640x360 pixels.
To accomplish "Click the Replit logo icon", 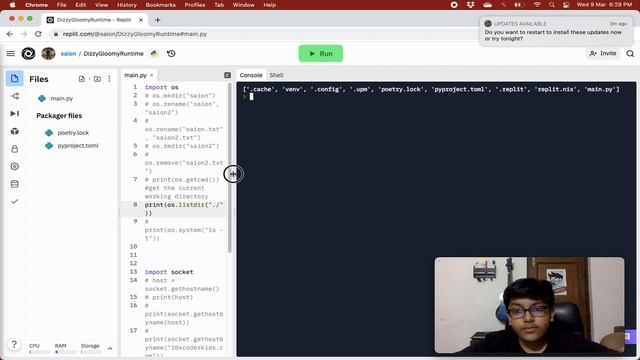I will [x=28, y=53].
